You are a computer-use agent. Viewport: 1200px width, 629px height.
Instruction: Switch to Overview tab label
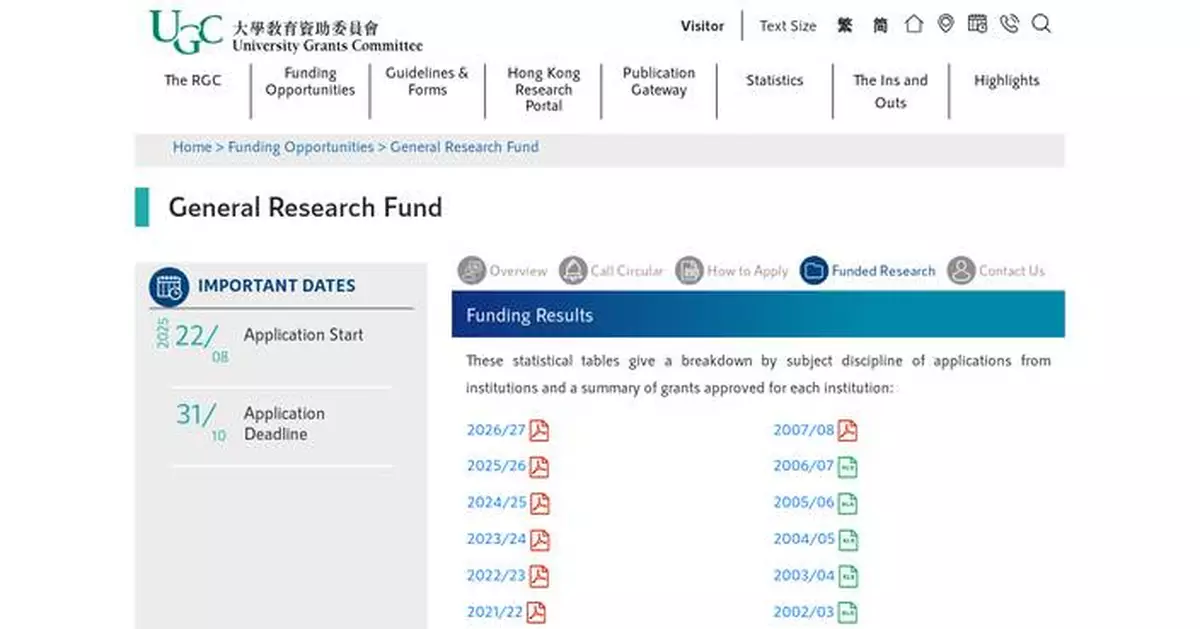[518, 271]
